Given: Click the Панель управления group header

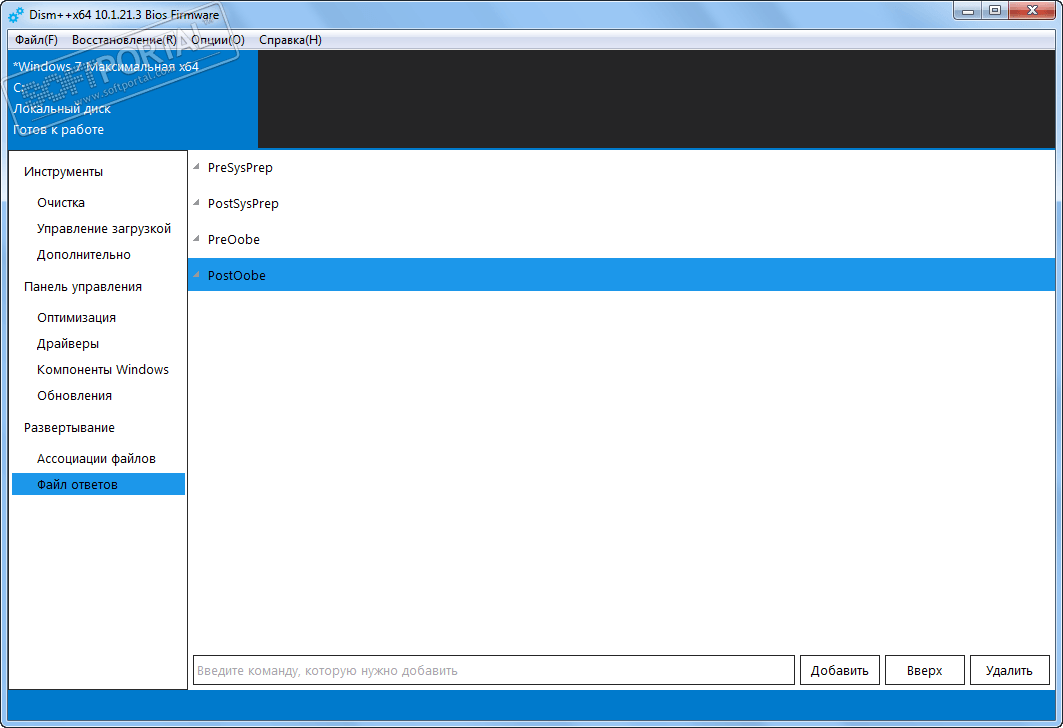Looking at the screenshot, I should click(x=83, y=287).
